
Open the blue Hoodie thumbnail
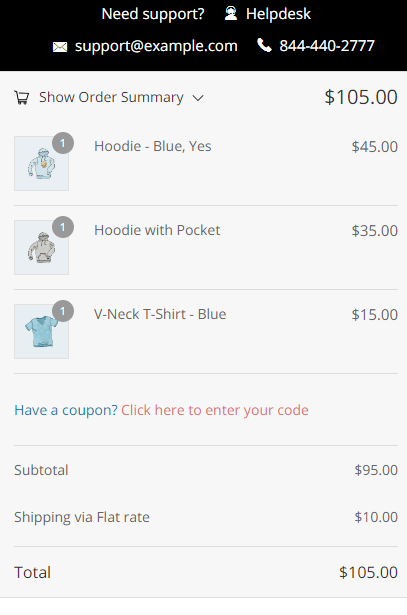click(42, 164)
